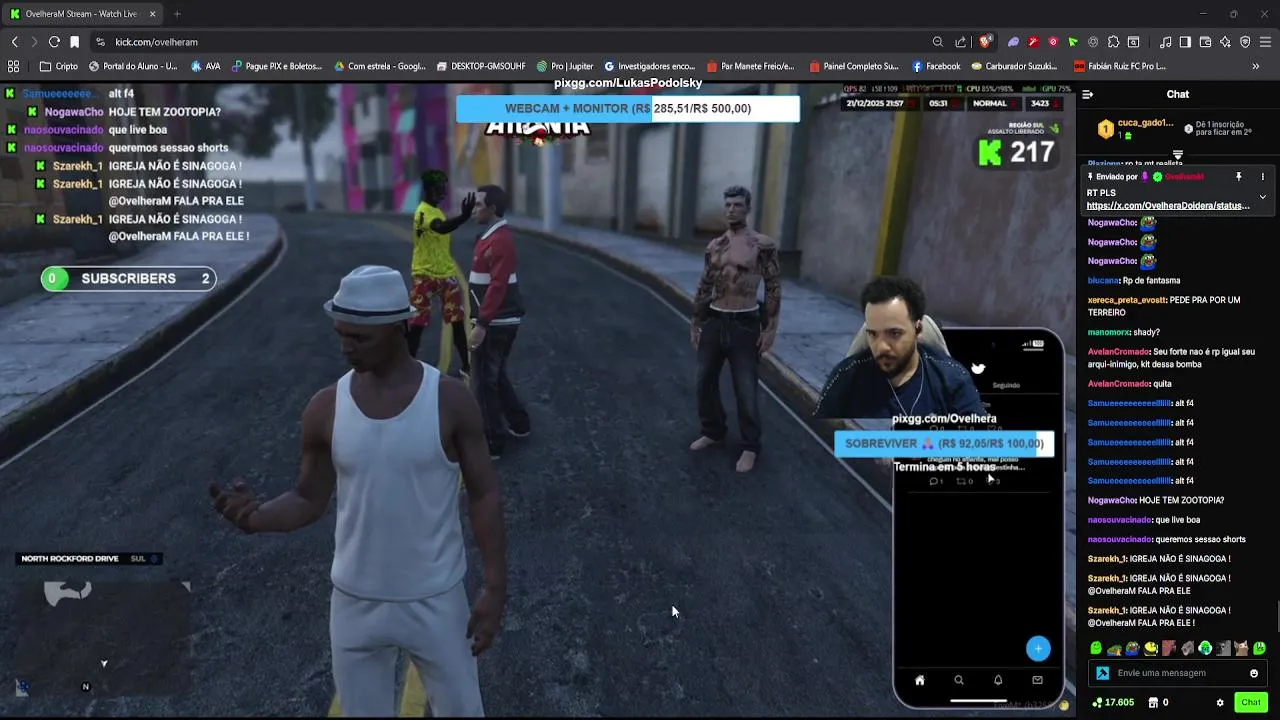Click the moderator hammer badge in message box
1280x720 pixels.
click(1102, 673)
